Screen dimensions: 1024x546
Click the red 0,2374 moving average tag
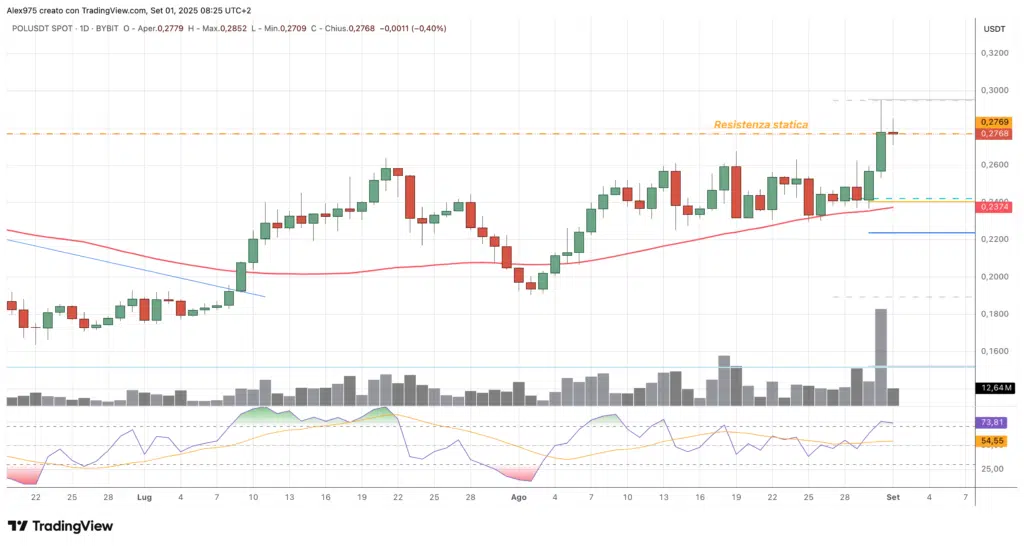(x=995, y=206)
